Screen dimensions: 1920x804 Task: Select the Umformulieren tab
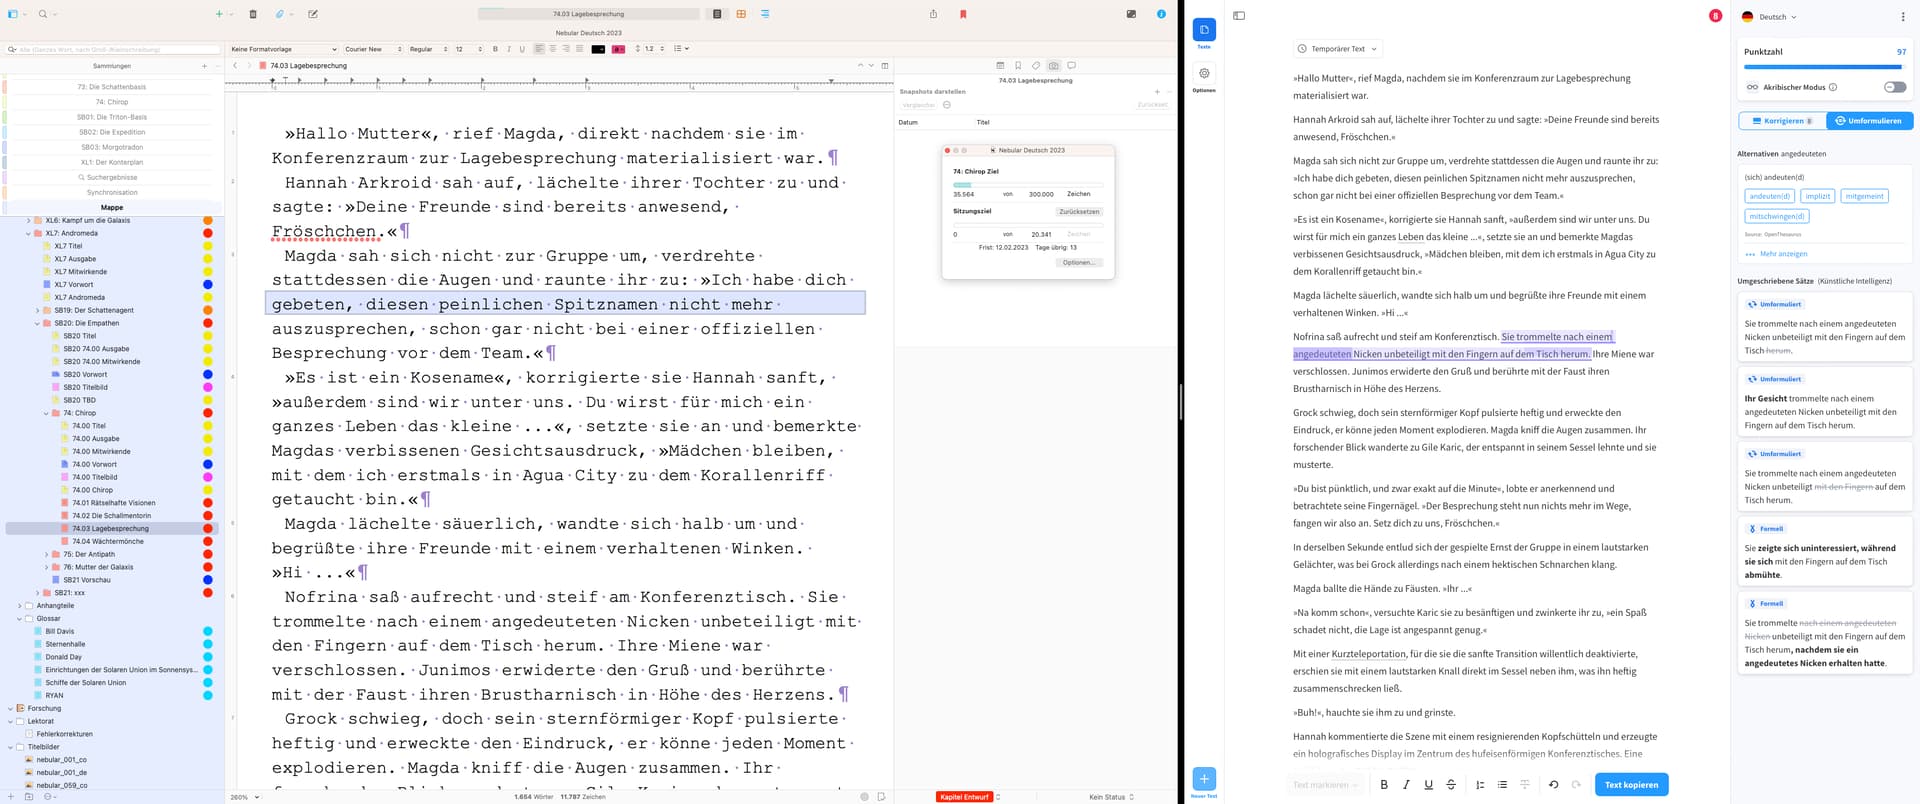coord(1869,121)
